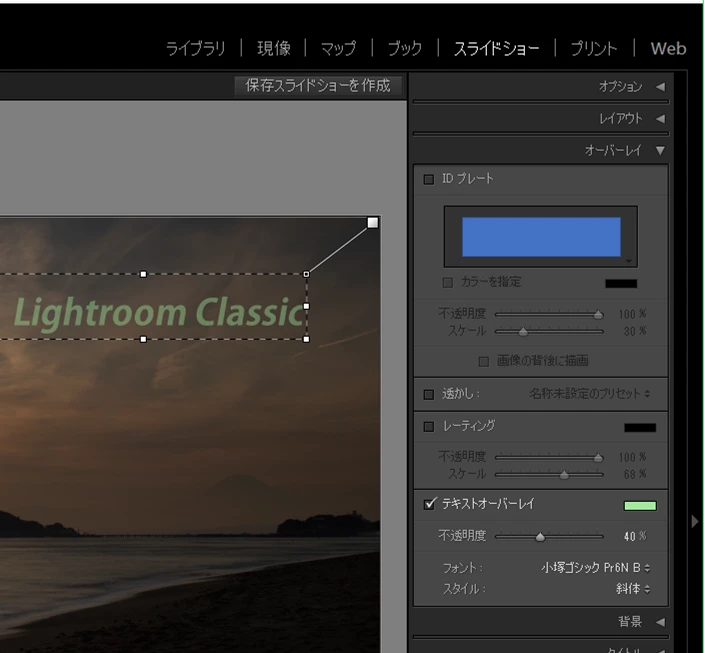Open the 現像 module
Screen dimensions: 705x653
(x=274, y=49)
